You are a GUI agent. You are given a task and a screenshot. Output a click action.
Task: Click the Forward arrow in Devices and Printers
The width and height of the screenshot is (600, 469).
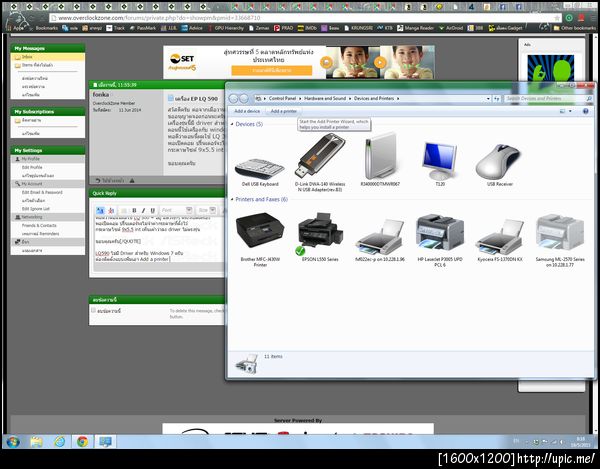pos(244,99)
